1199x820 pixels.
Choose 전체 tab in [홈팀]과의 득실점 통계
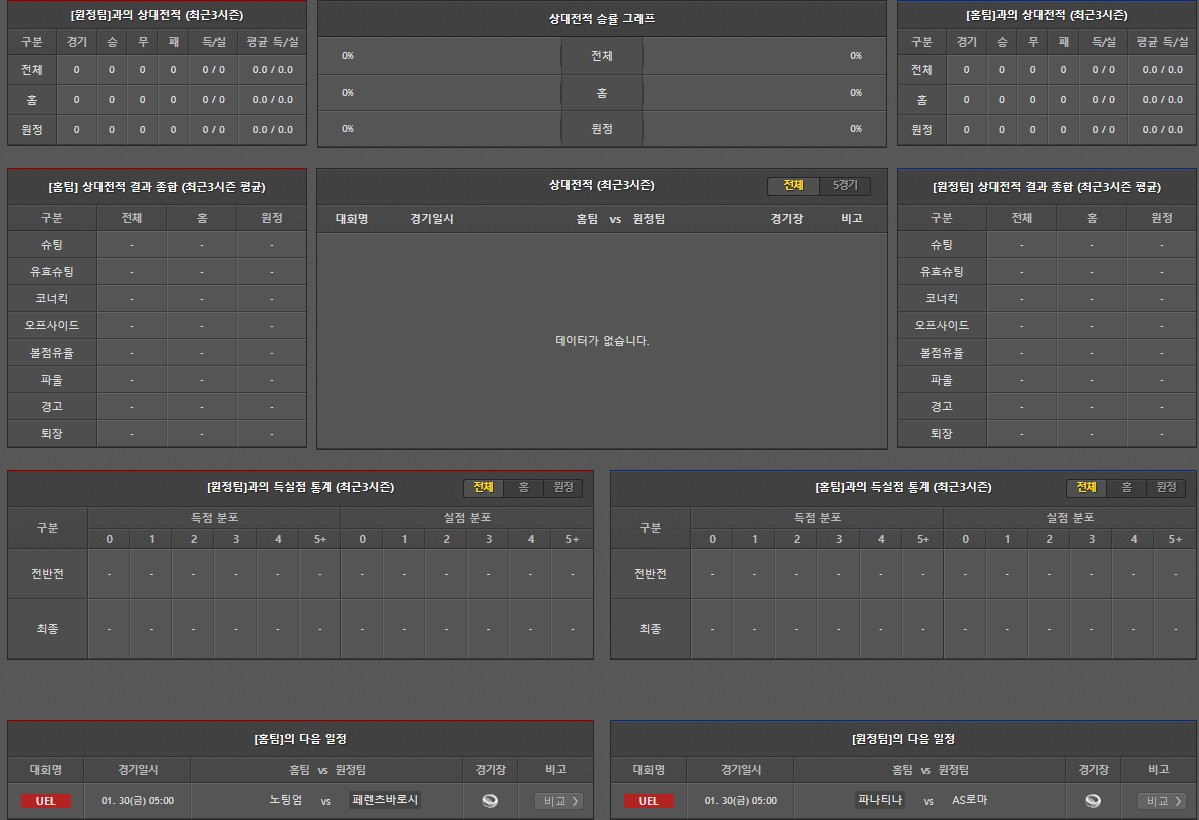[x=1086, y=488]
